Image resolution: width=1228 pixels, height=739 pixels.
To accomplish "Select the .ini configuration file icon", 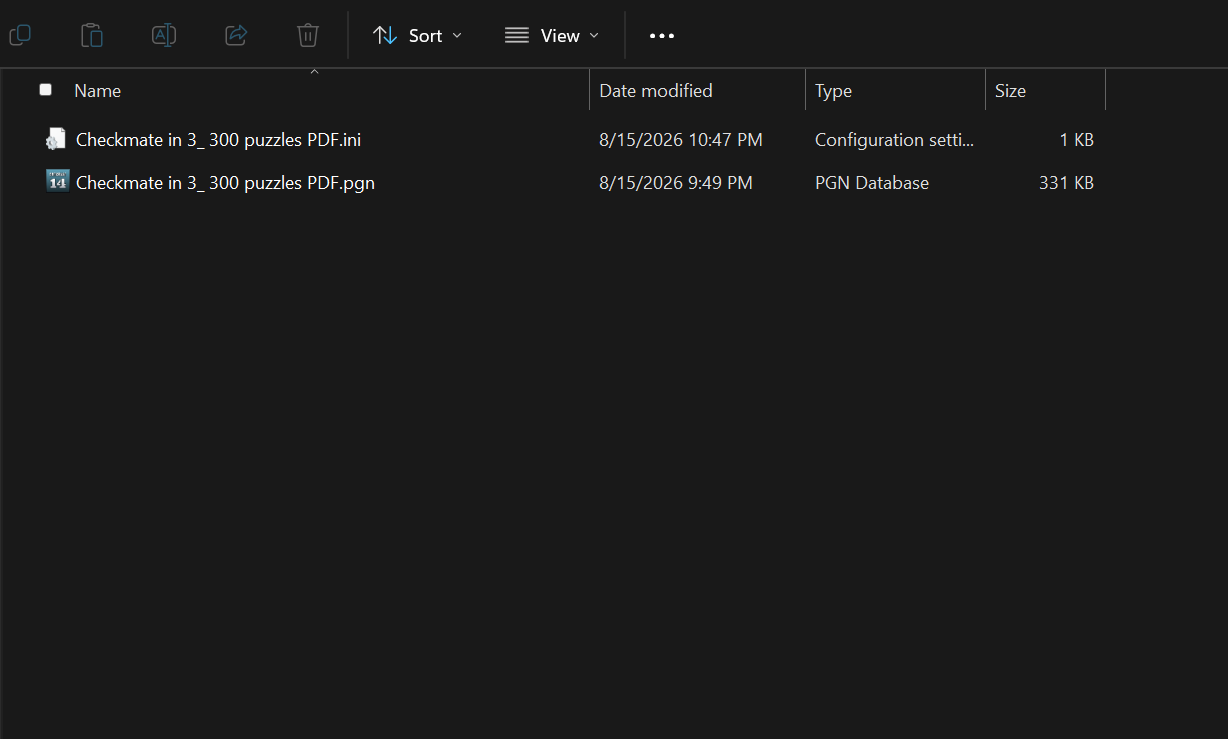I will click(x=56, y=139).
